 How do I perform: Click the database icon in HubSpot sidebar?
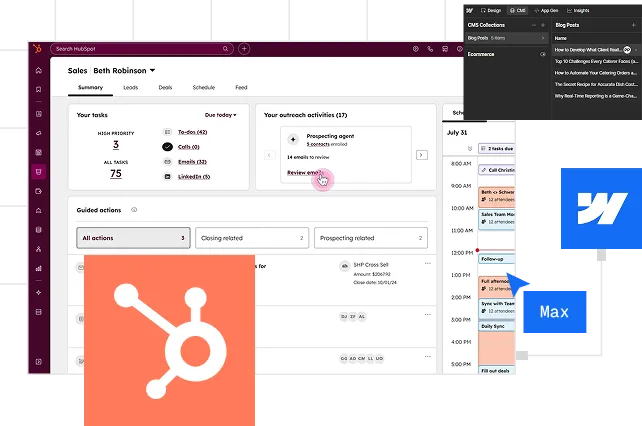point(38,230)
